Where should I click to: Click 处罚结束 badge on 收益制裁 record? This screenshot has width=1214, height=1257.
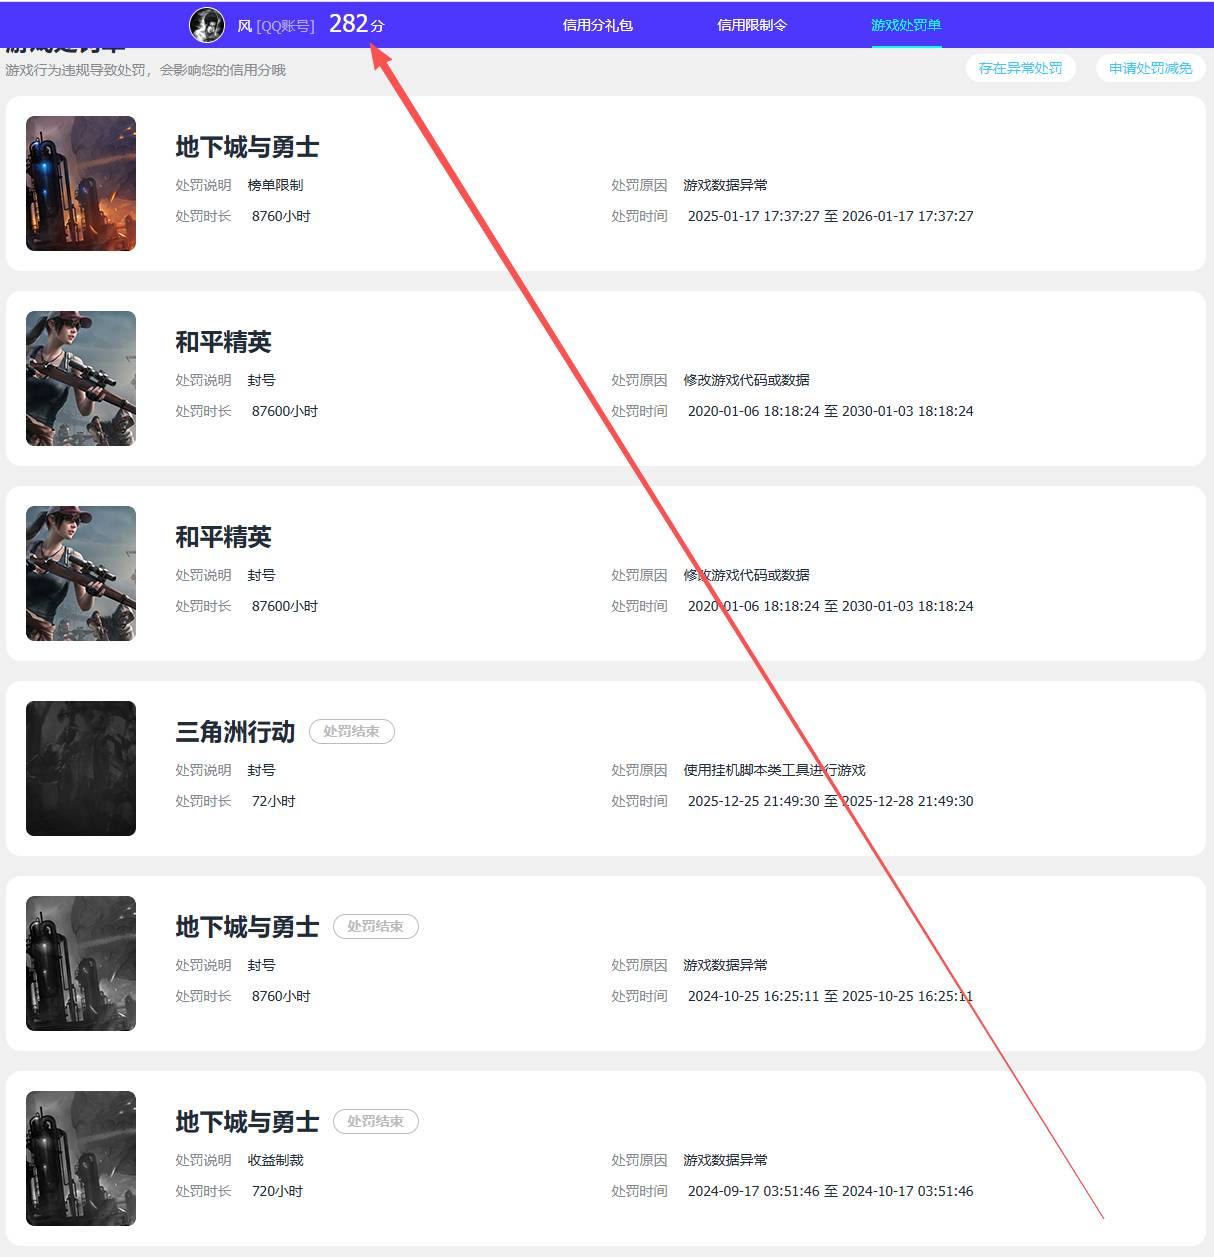(376, 1122)
